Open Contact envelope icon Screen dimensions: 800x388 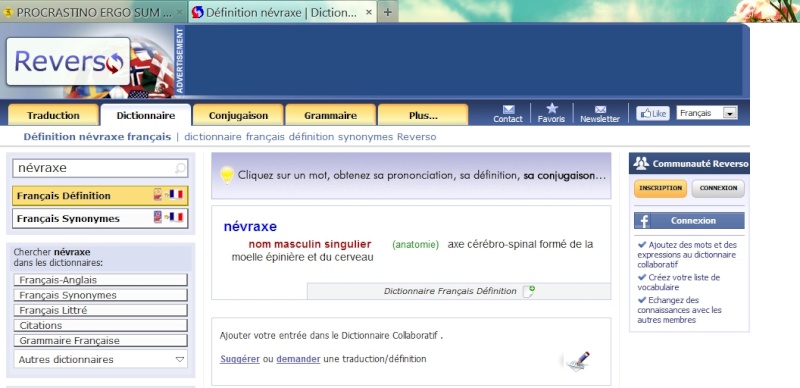point(508,109)
